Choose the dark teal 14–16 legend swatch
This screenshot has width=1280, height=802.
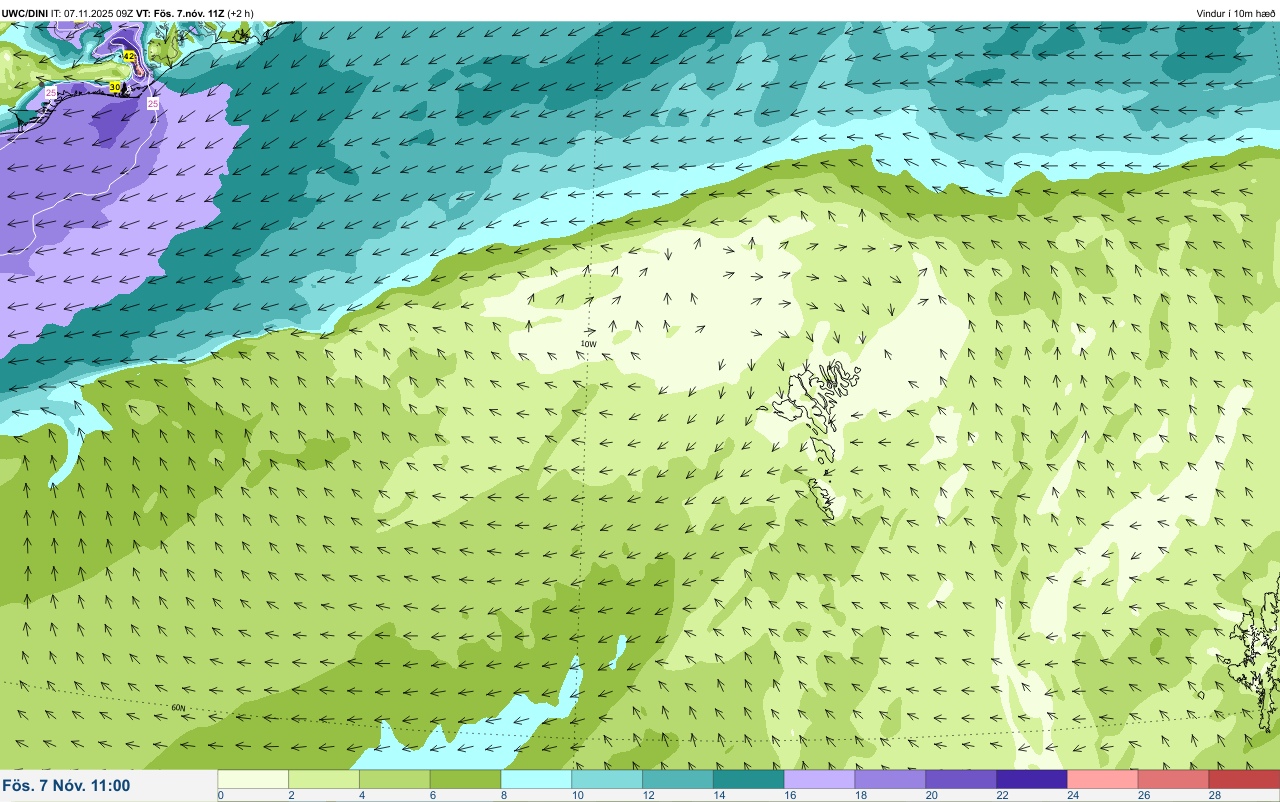(749, 779)
